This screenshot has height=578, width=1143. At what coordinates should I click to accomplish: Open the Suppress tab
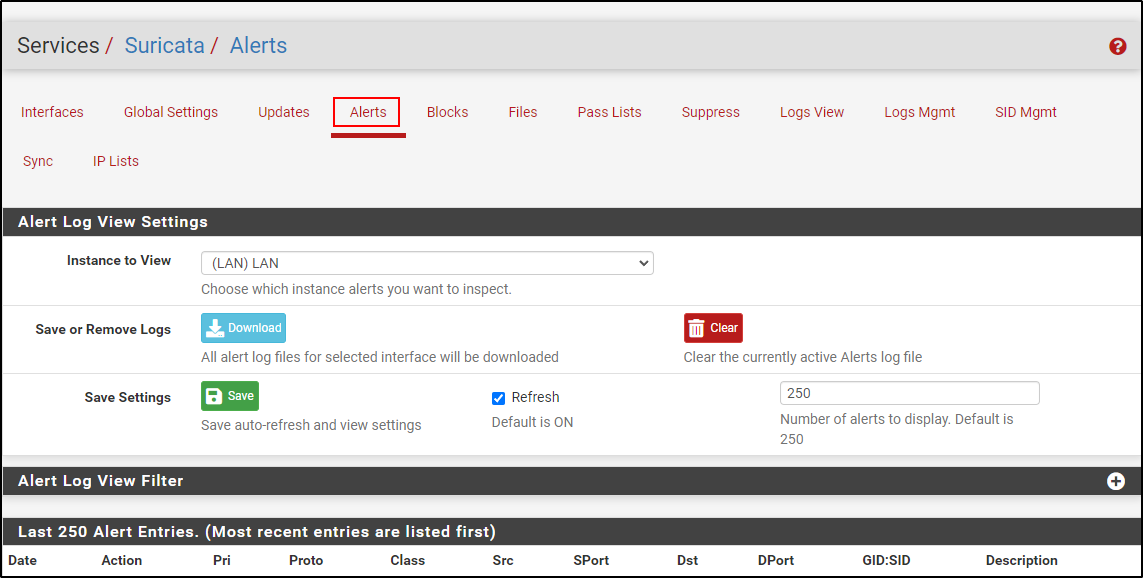(711, 112)
